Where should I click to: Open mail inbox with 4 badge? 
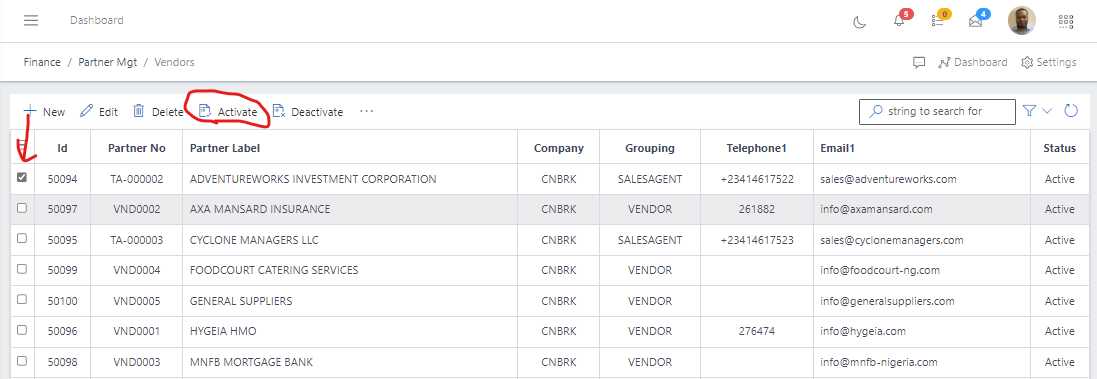point(975,21)
